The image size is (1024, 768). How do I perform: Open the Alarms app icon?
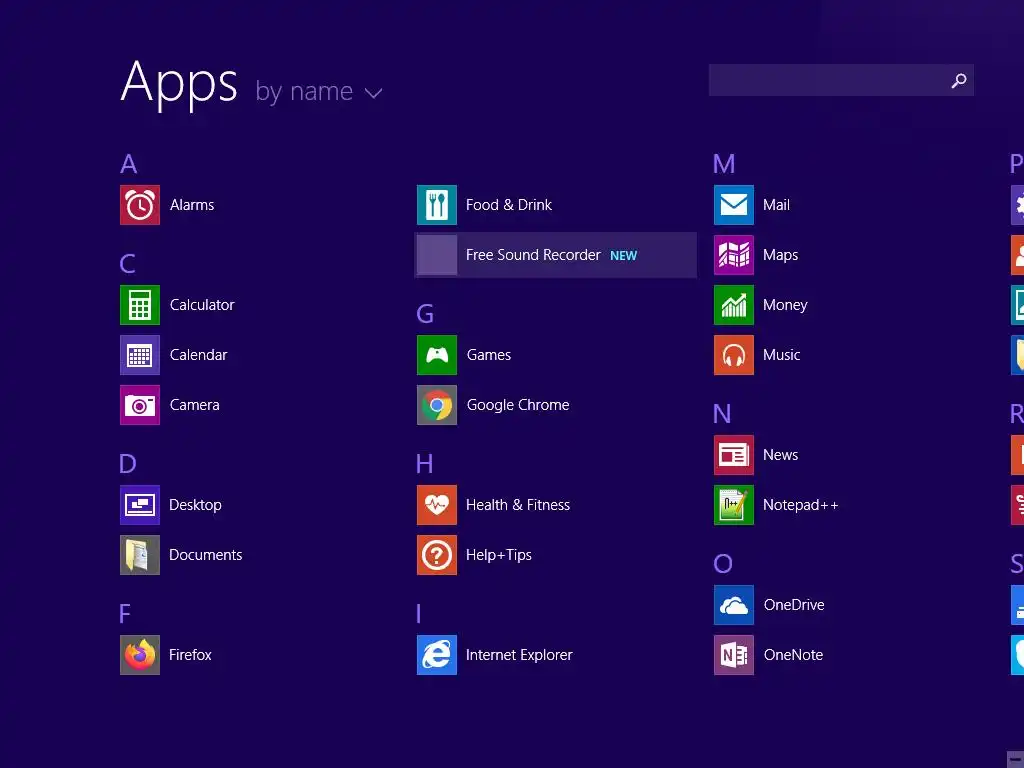point(140,205)
